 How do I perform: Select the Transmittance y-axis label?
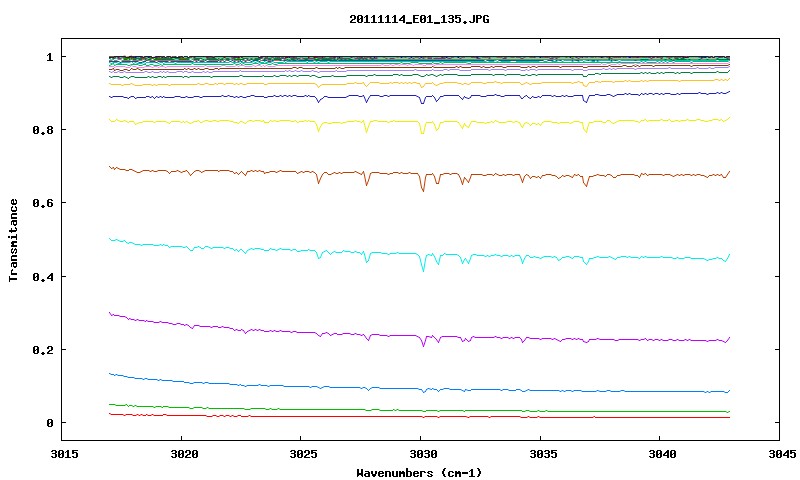[13, 240]
